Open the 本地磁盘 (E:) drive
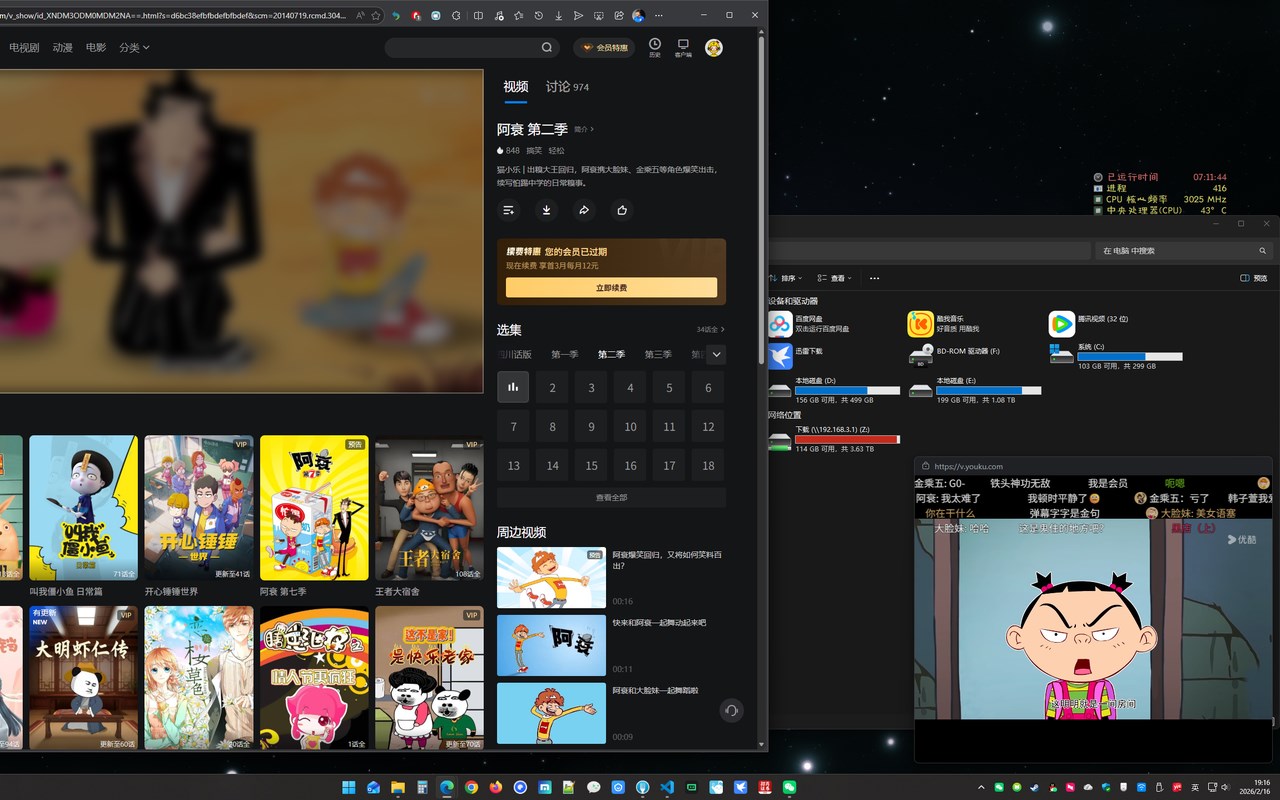Screen dimensions: 1280x800 [x=975, y=390]
